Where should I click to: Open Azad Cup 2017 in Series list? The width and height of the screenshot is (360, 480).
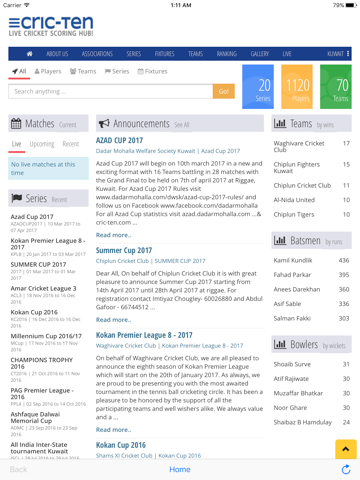(32, 217)
